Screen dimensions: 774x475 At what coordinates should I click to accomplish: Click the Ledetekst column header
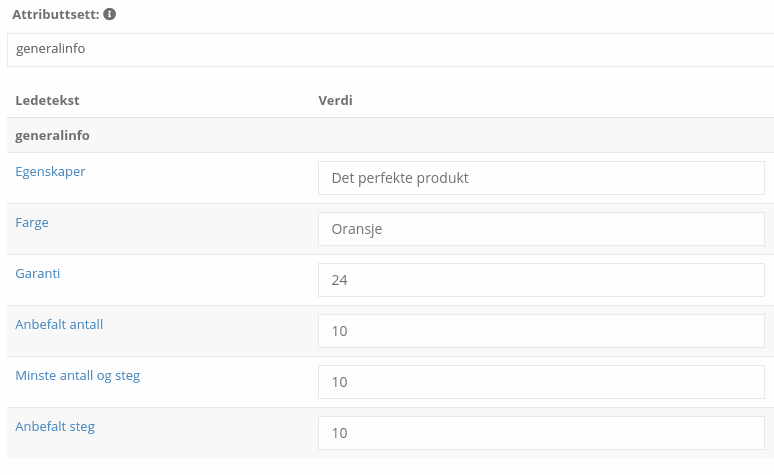pyautogui.click(x=47, y=100)
